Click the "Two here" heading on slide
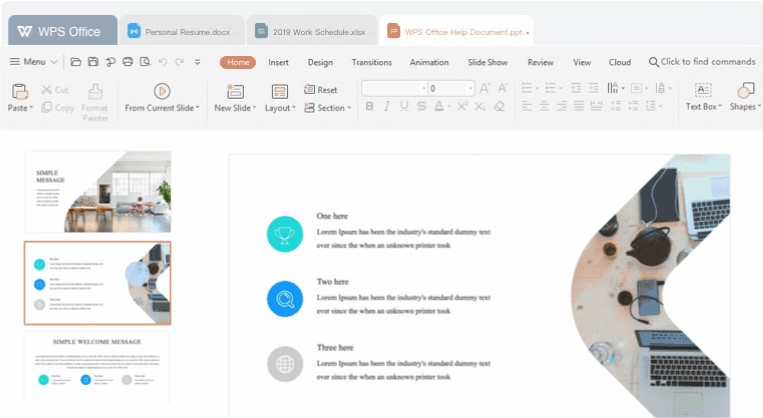Screen dimensions: 763x418 [x=333, y=282]
